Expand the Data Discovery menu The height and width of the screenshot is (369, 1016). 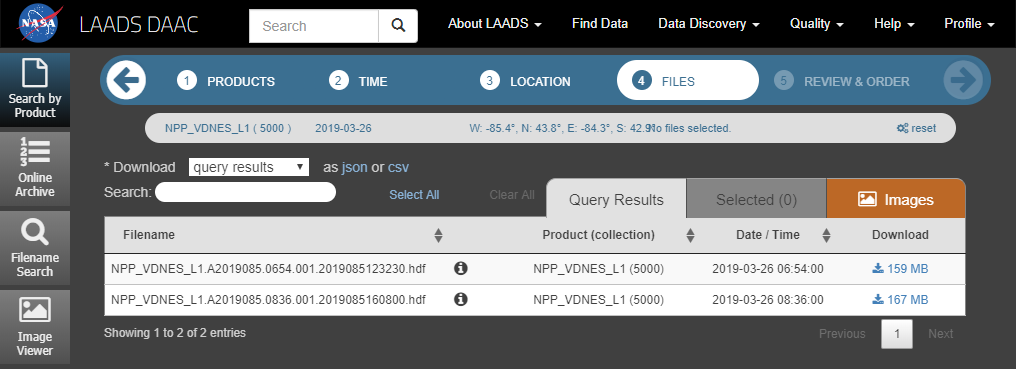709,24
